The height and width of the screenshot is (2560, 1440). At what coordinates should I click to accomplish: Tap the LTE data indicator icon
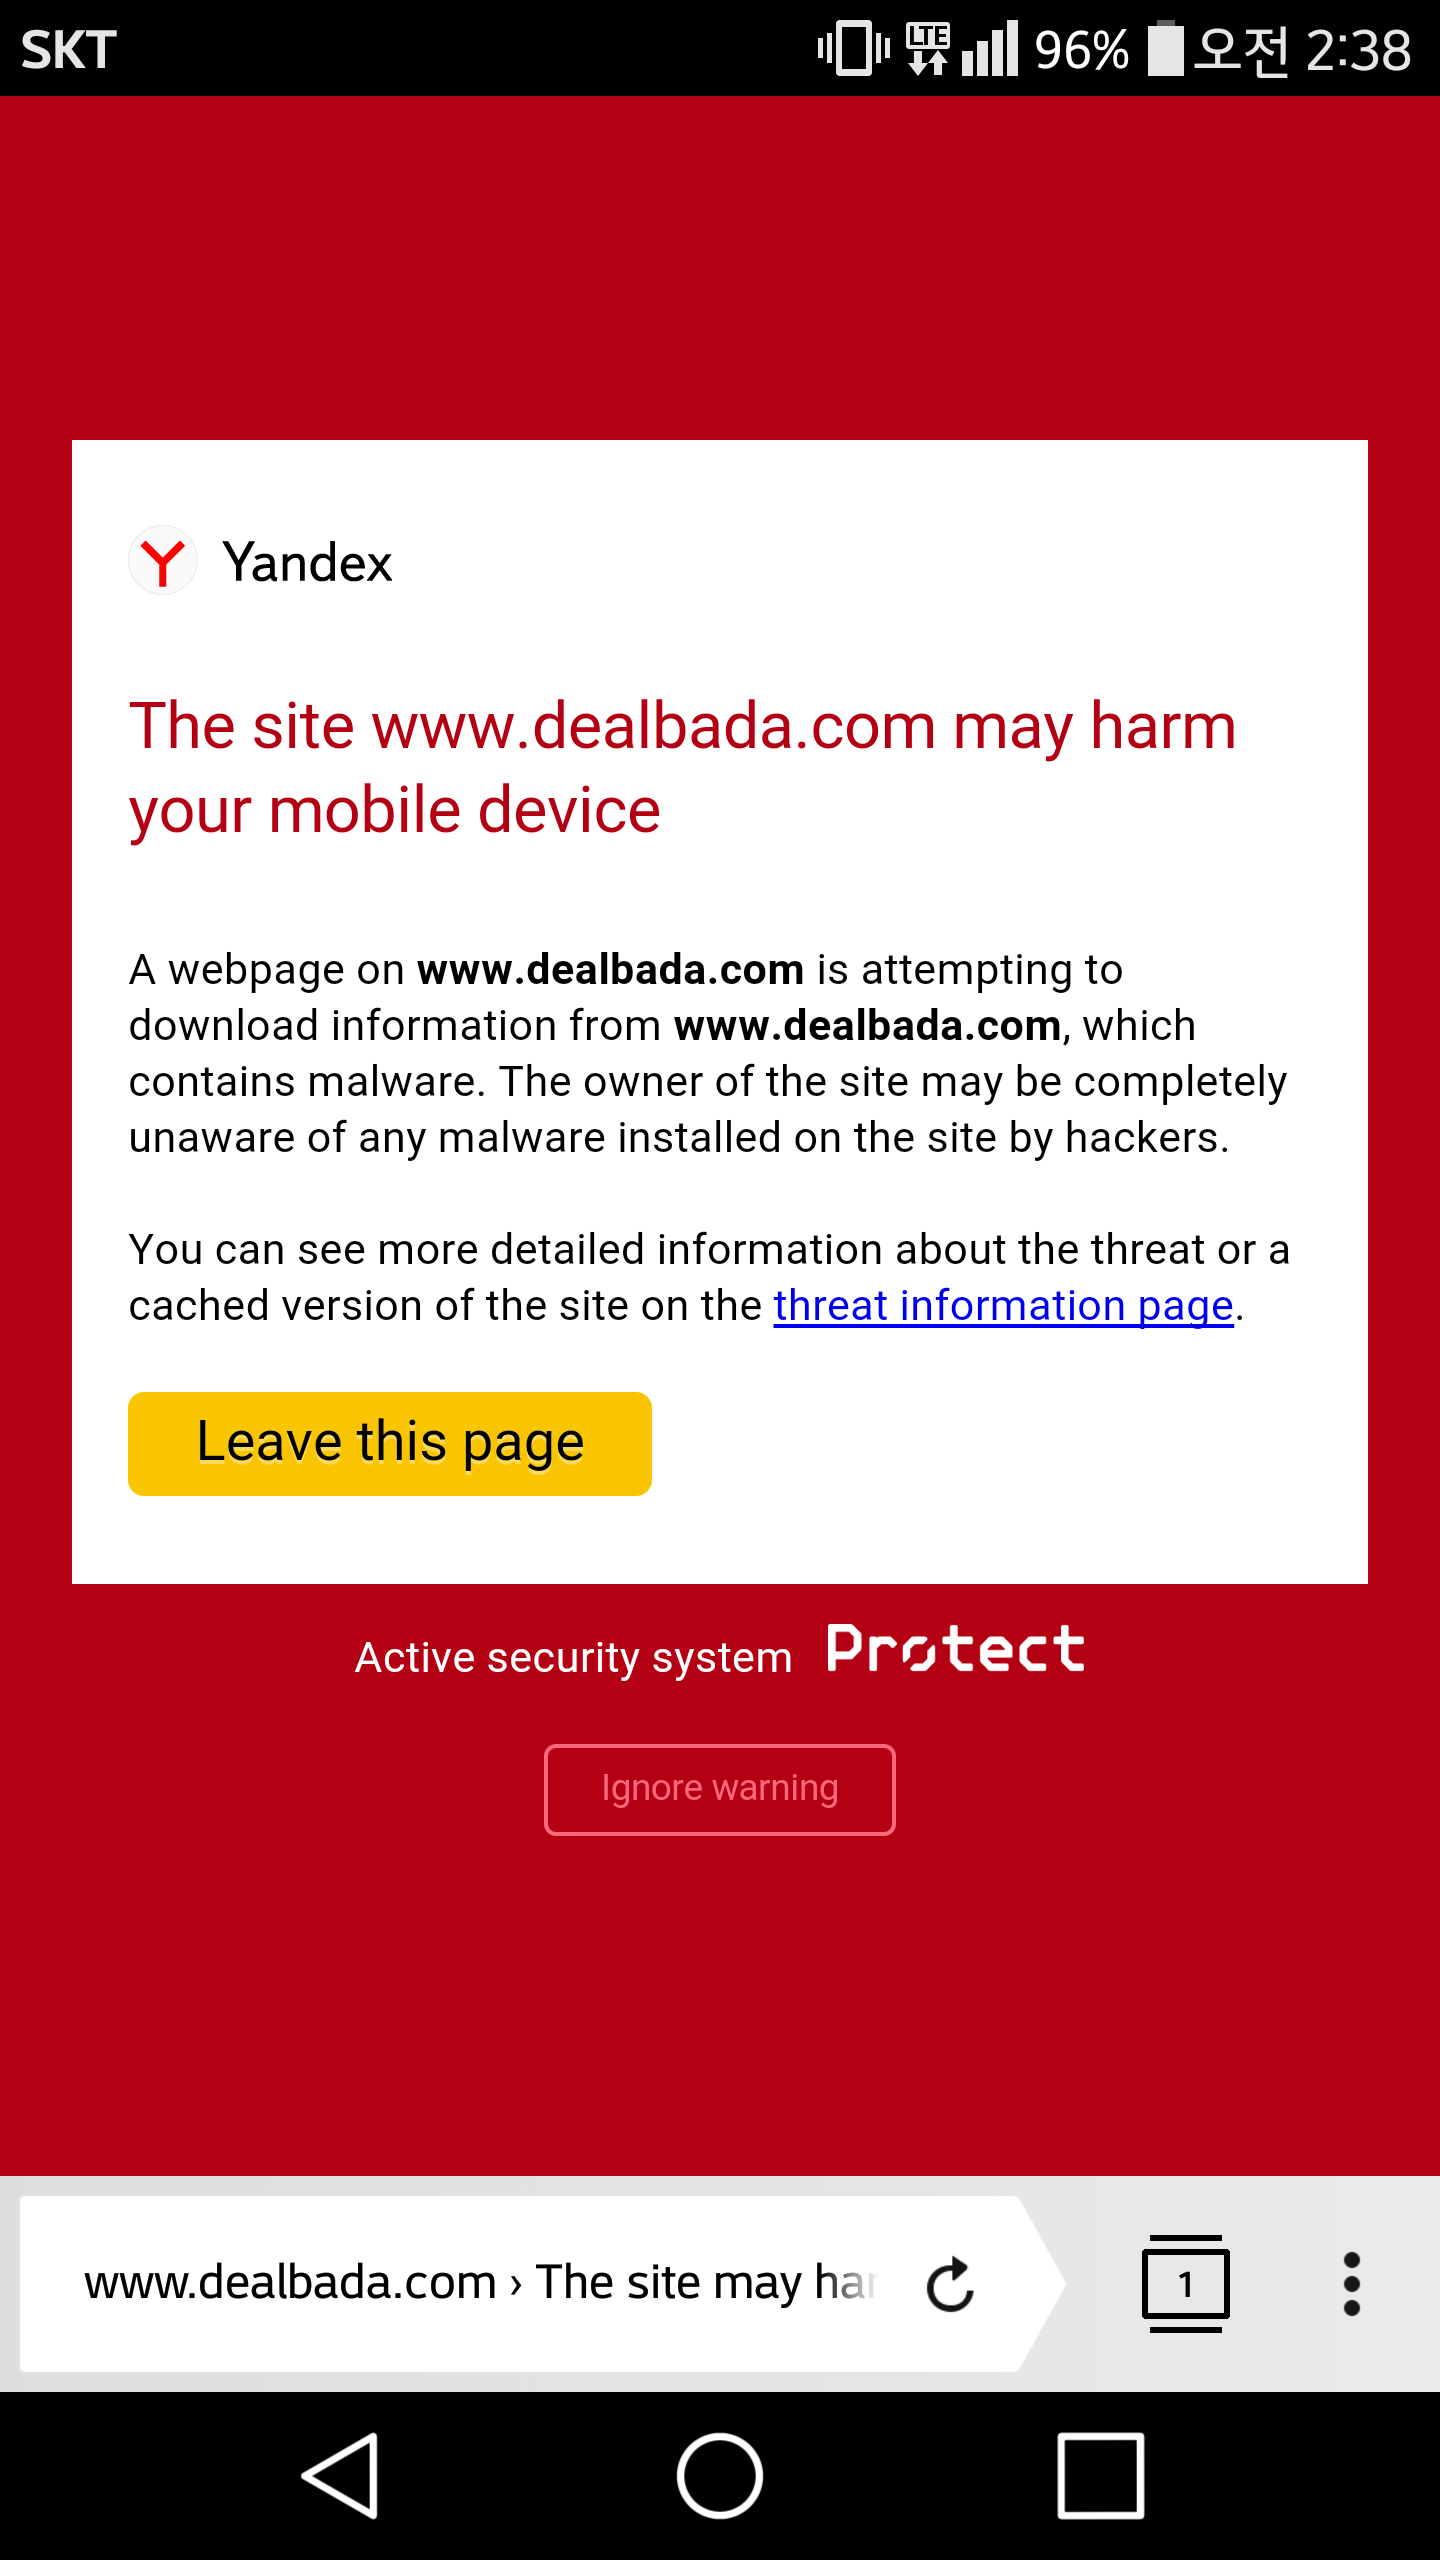(x=928, y=48)
